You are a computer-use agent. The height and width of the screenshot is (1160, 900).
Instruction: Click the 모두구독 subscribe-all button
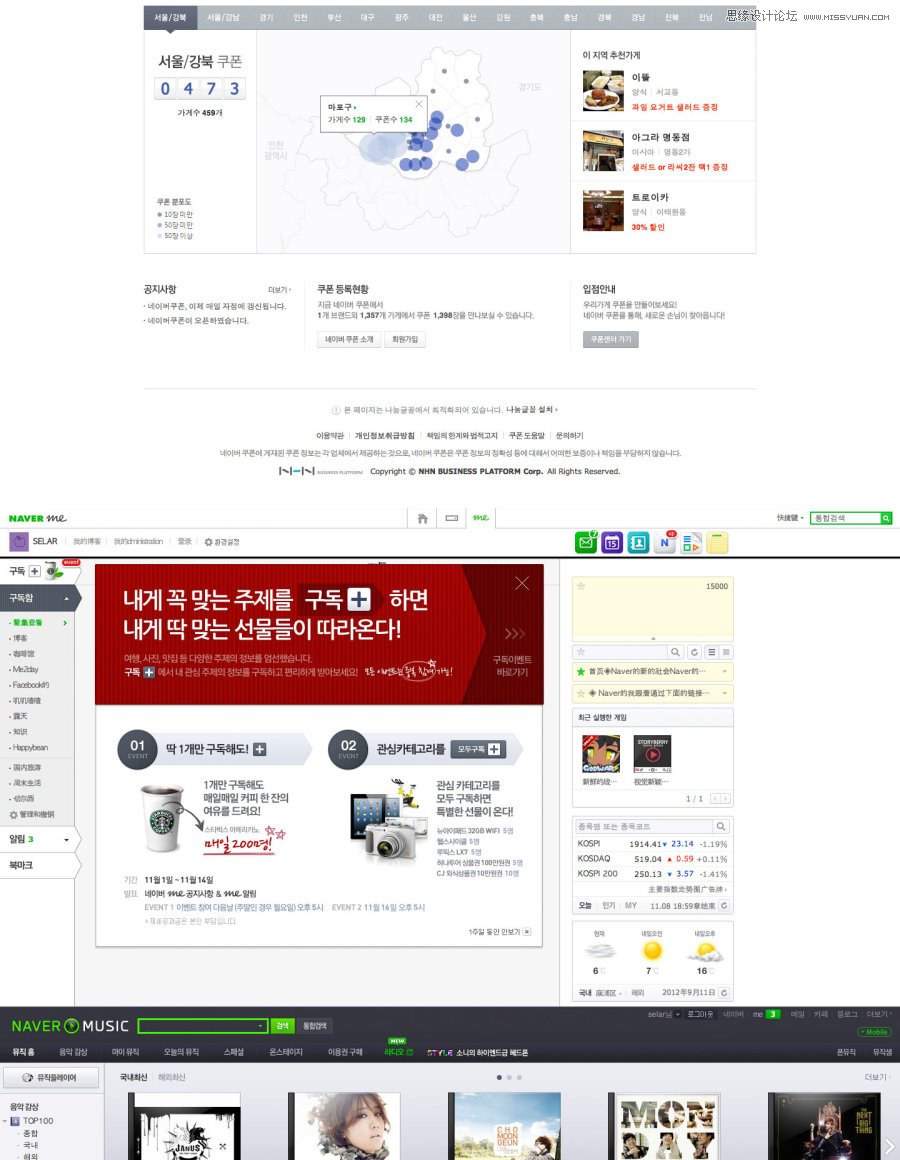(478, 749)
